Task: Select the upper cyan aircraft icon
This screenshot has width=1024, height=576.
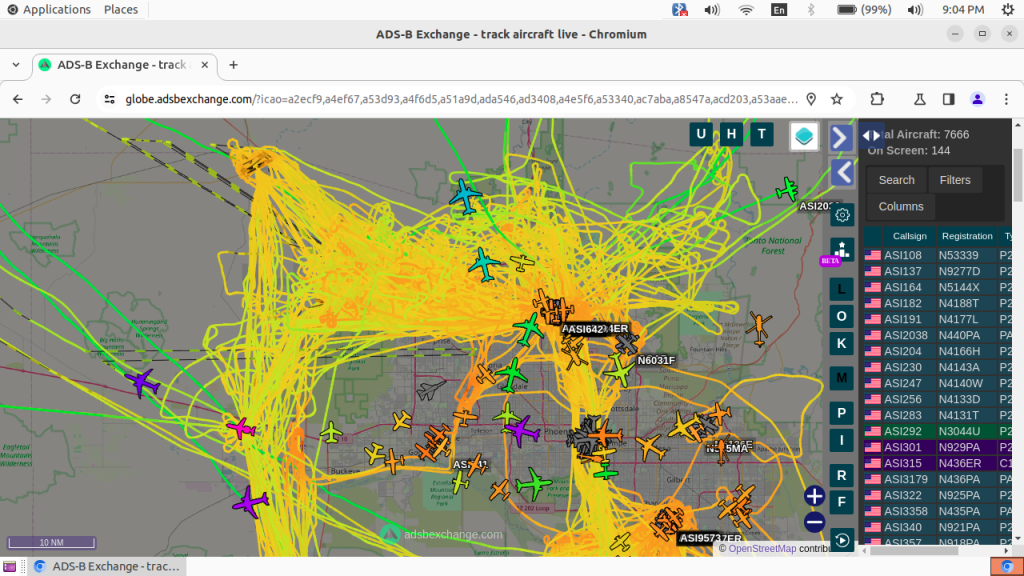Action: click(x=464, y=195)
